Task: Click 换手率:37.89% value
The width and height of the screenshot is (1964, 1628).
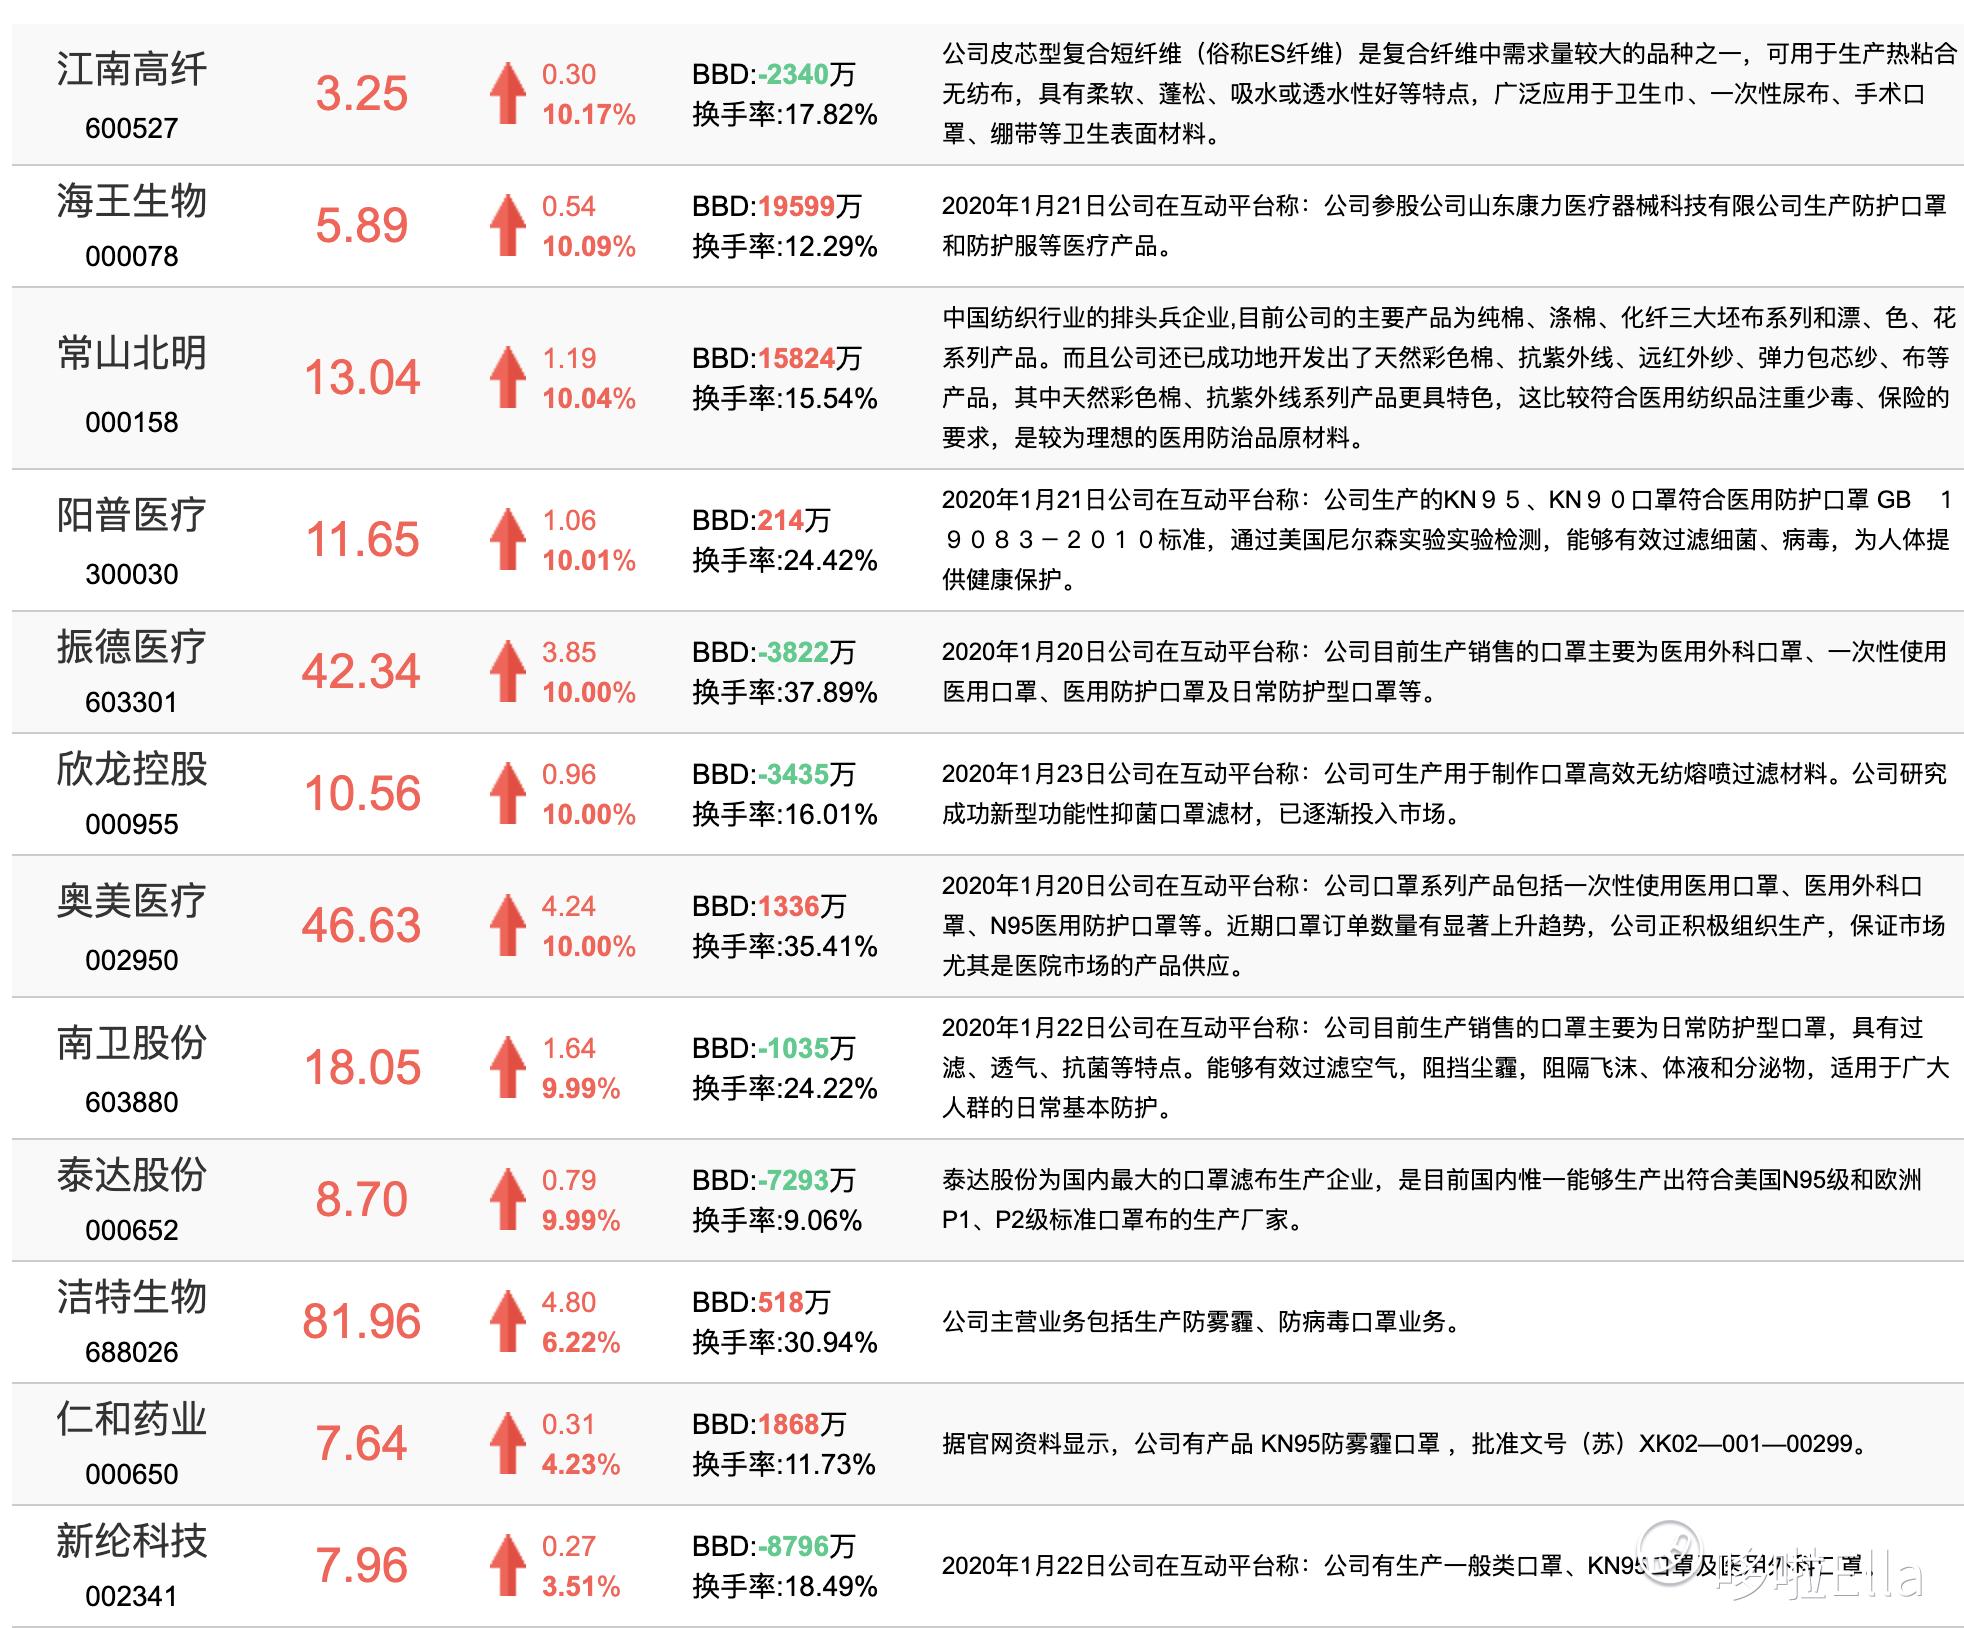Action: tap(785, 692)
